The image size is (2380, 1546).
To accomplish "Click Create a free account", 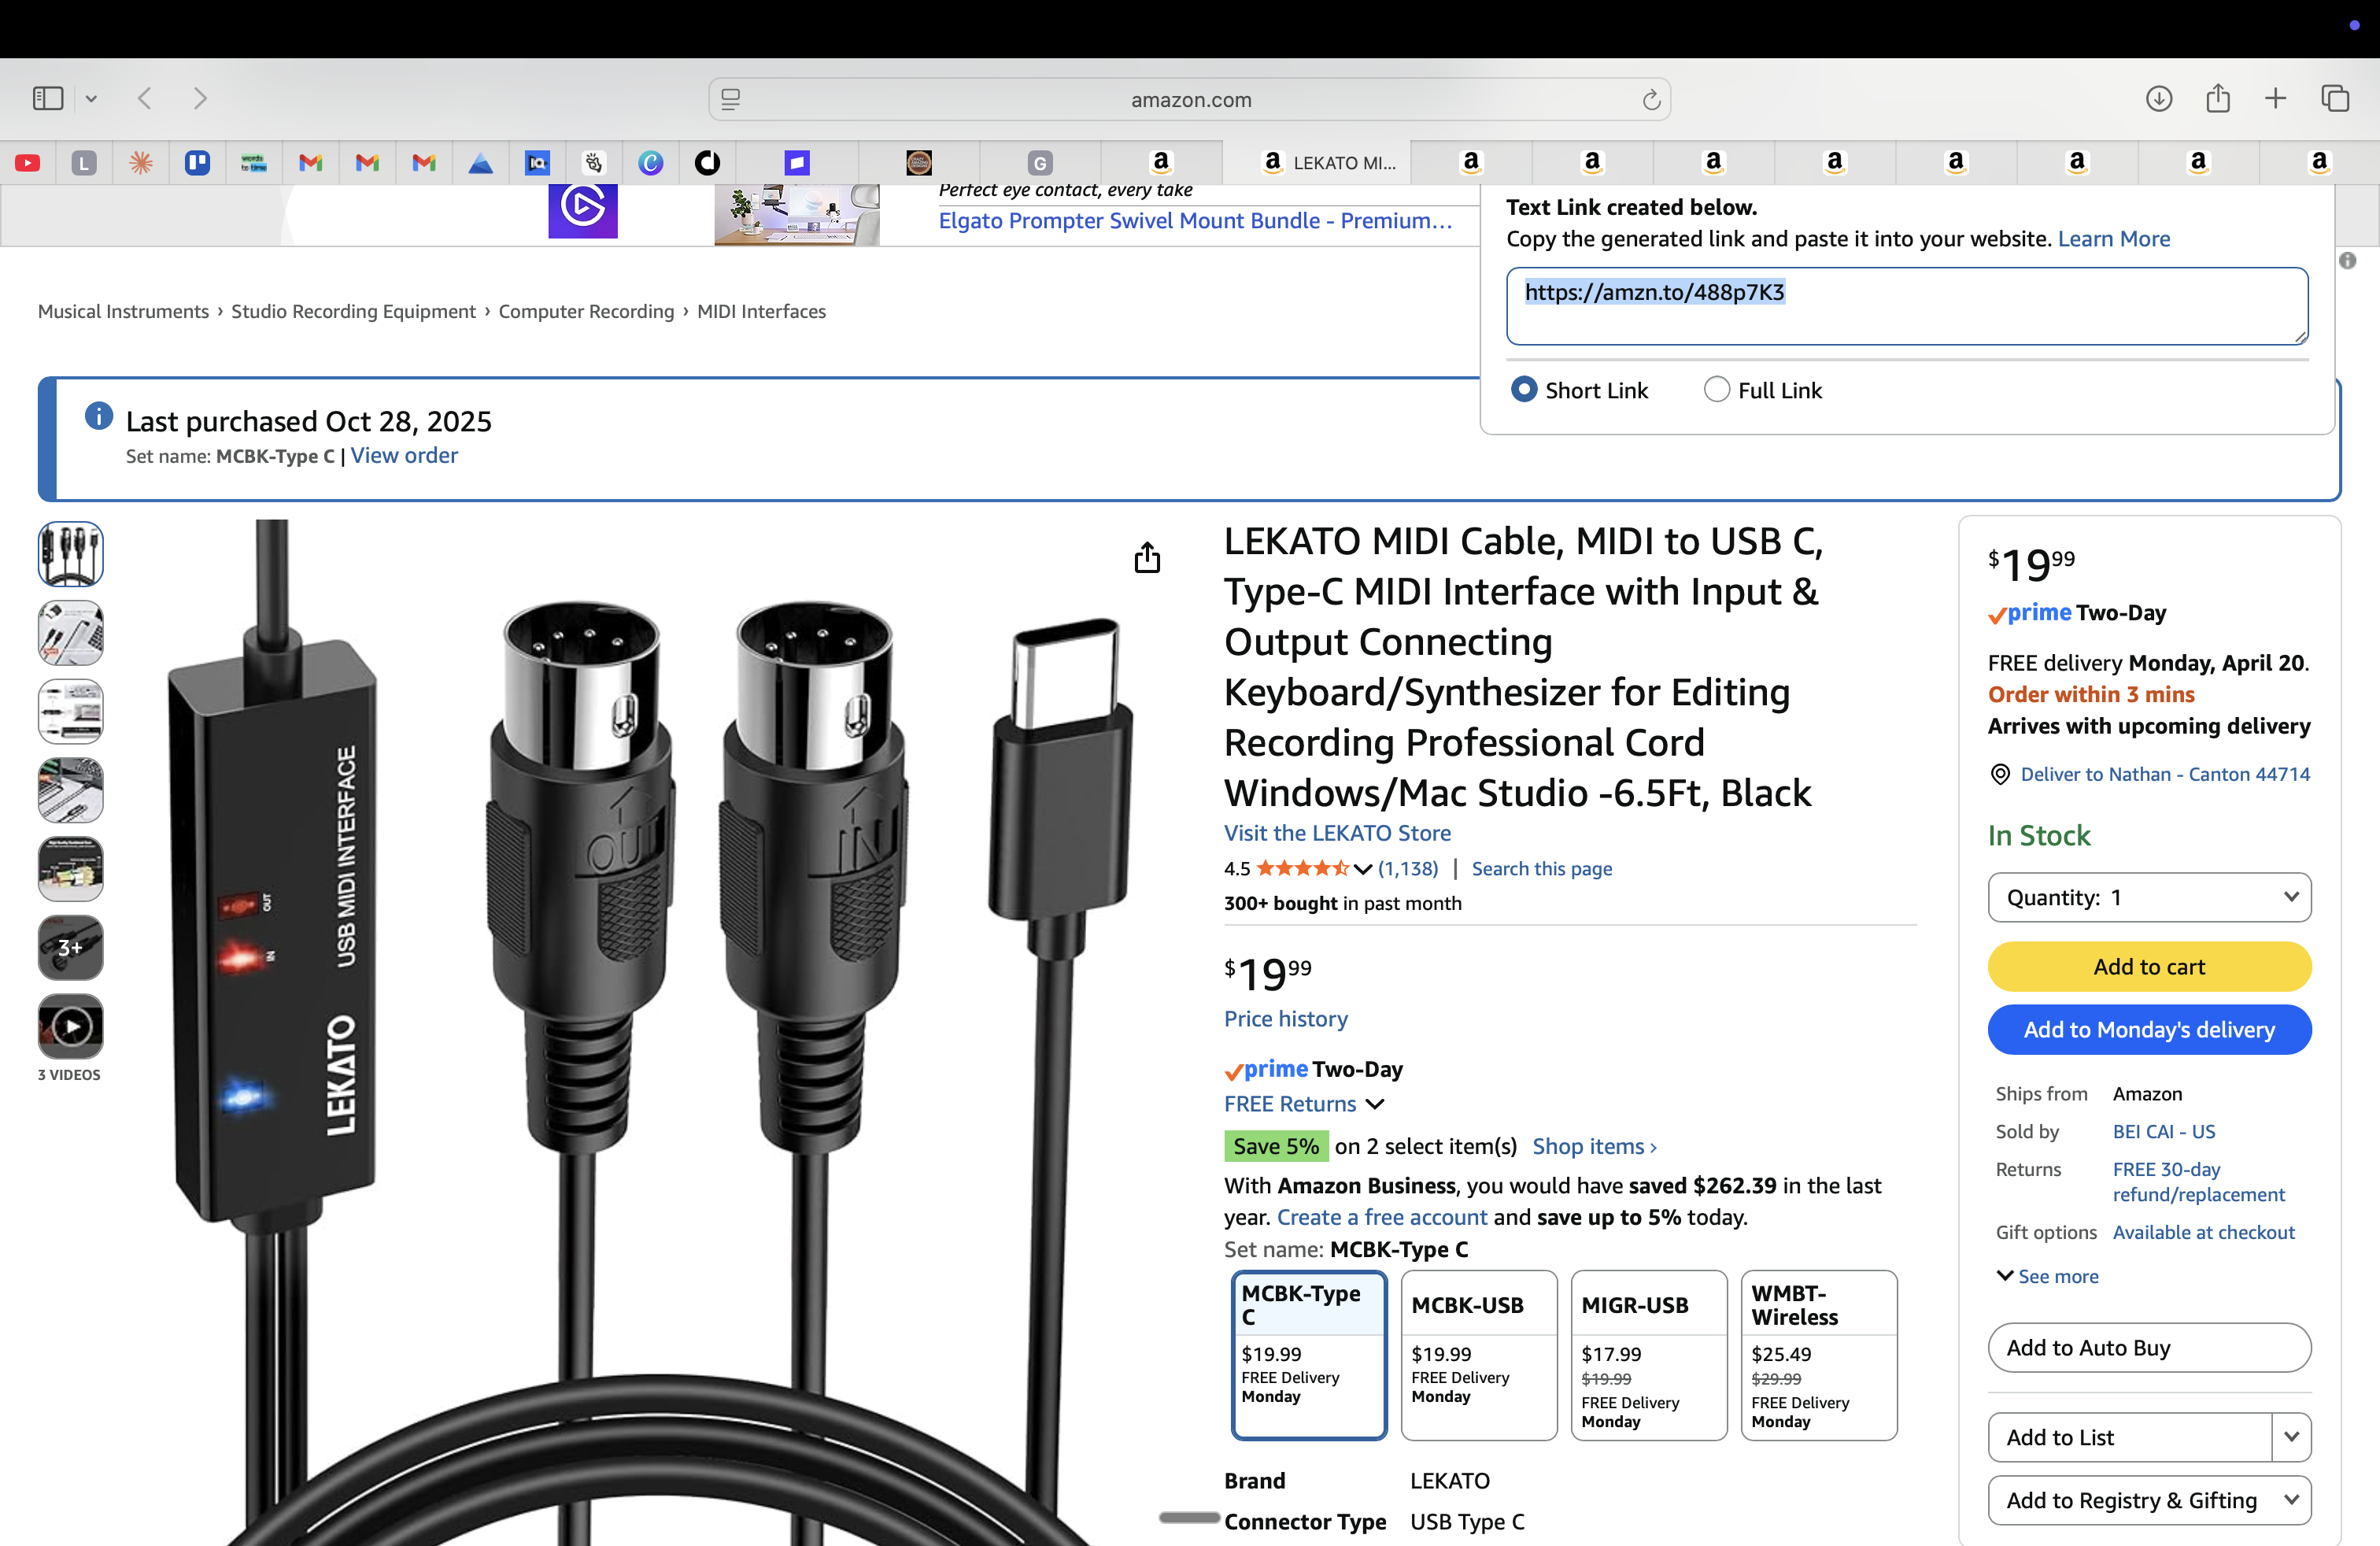I will (1381, 1217).
